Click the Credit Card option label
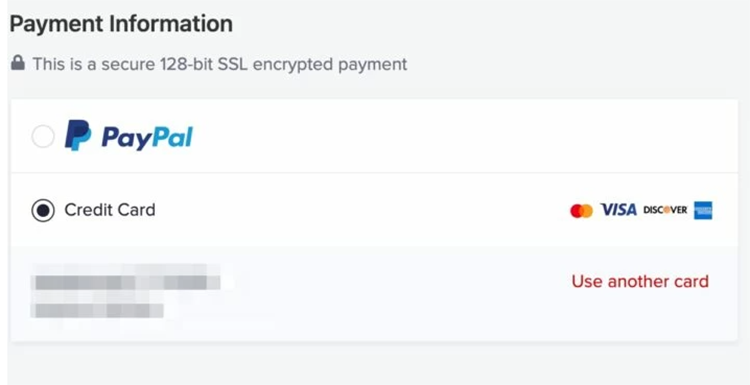The width and height of the screenshot is (750, 385). [110, 210]
